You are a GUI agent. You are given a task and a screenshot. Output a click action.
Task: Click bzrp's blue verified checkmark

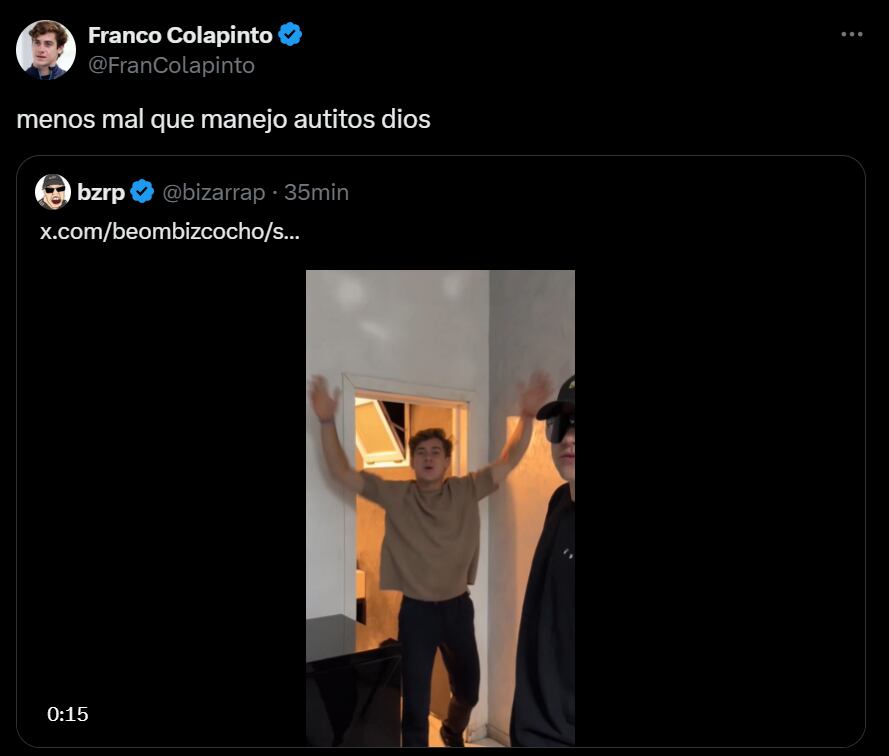coord(142,192)
